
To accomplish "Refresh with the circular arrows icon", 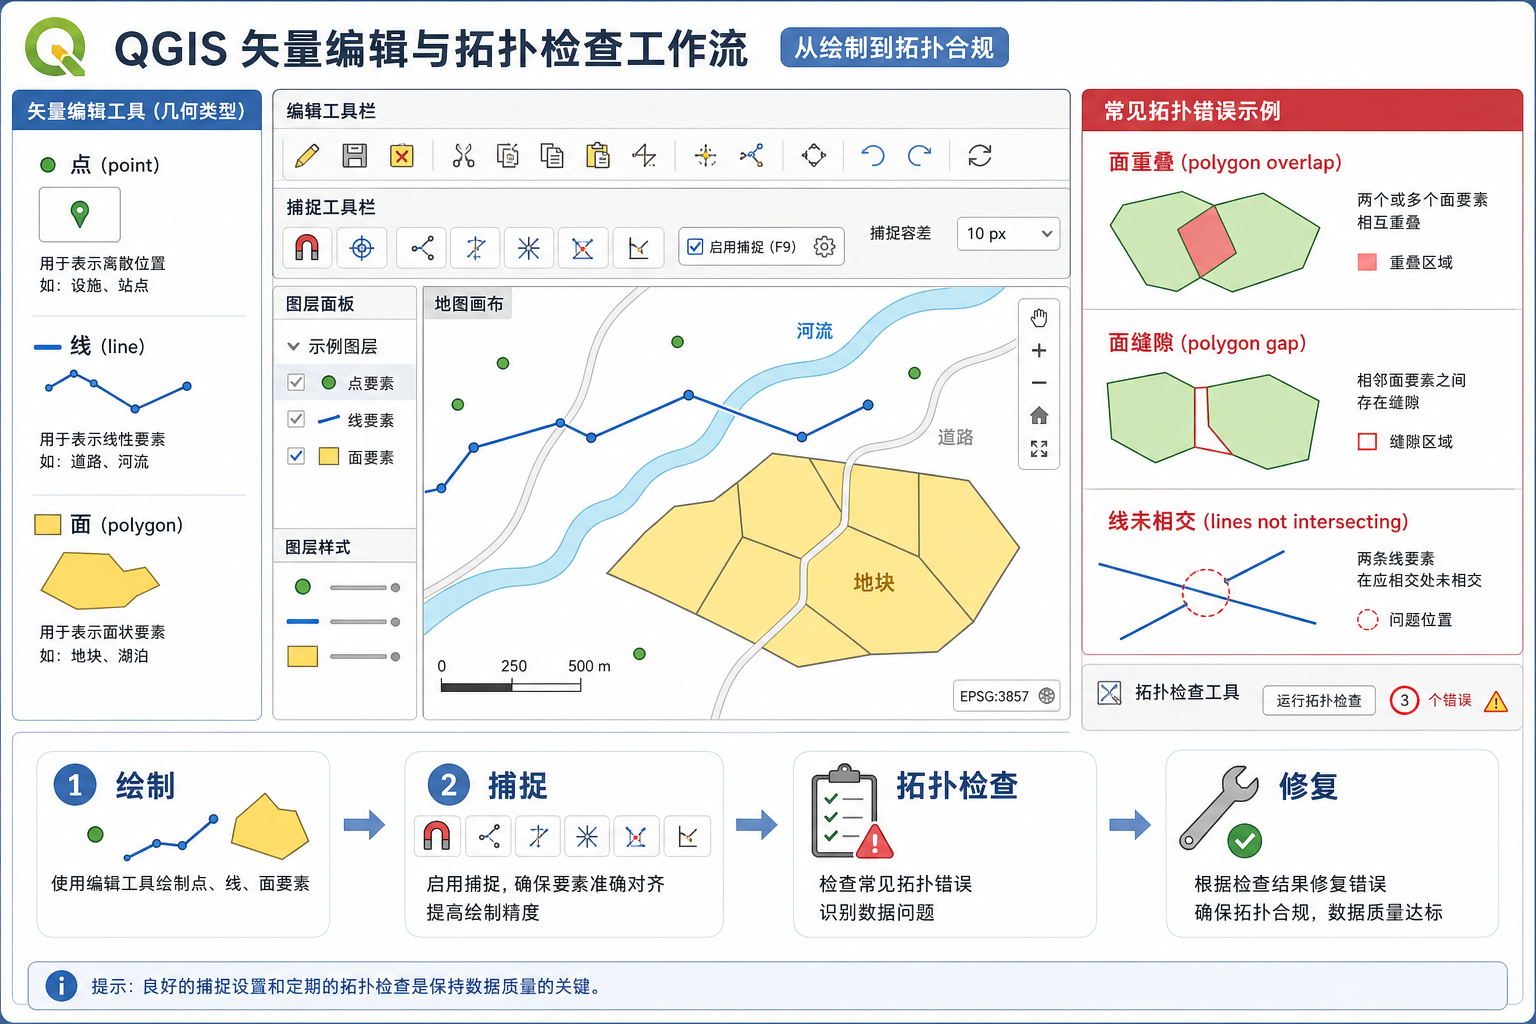I will click(980, 156).
